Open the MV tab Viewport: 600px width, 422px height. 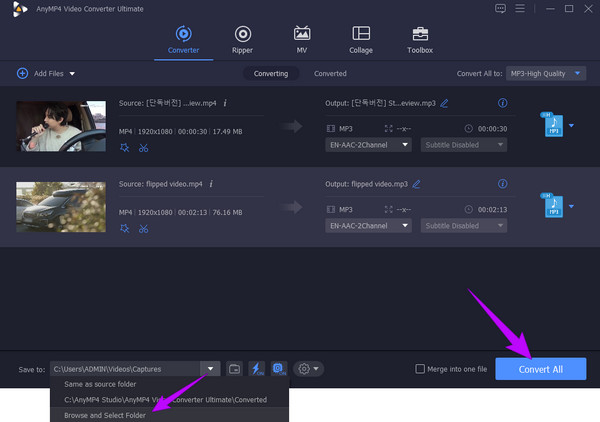point(302,40)
